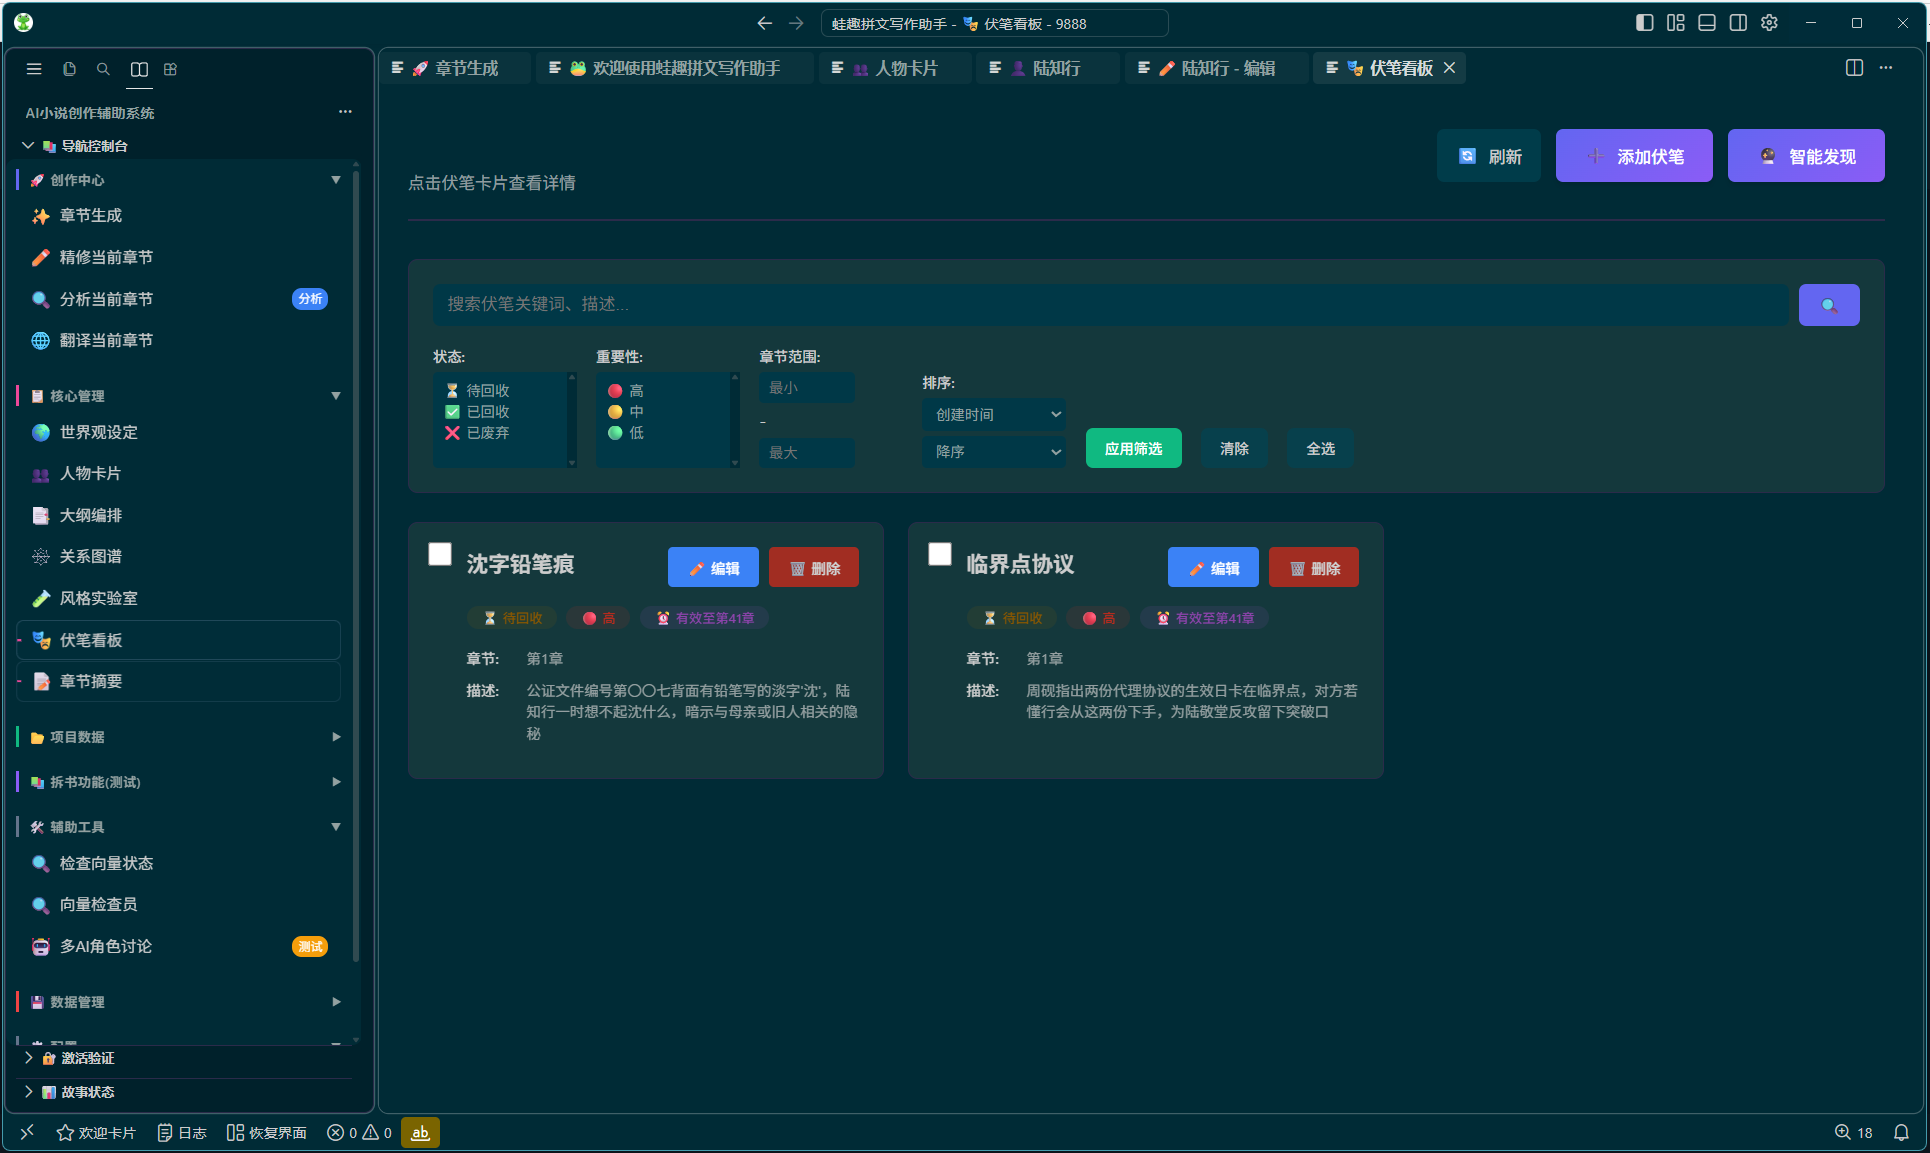Click the zoom level 18 indicator
1930x1153 pixels.
[1853, 1132]
